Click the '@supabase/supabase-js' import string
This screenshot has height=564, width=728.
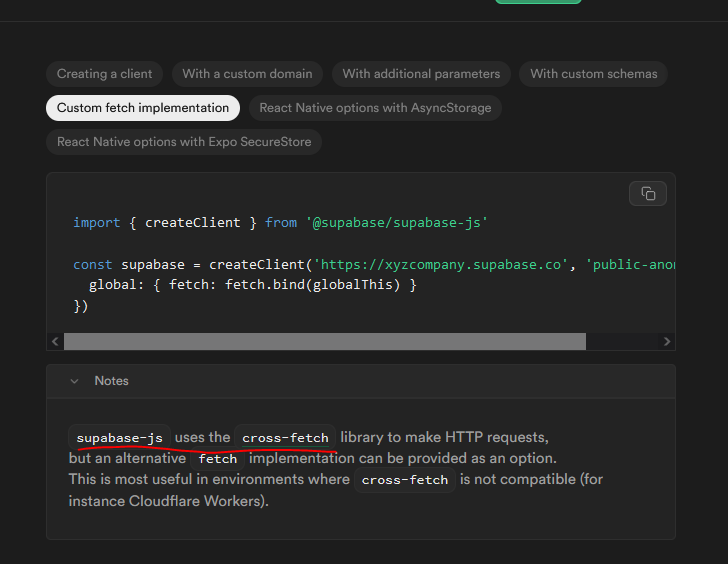(400, 222)
